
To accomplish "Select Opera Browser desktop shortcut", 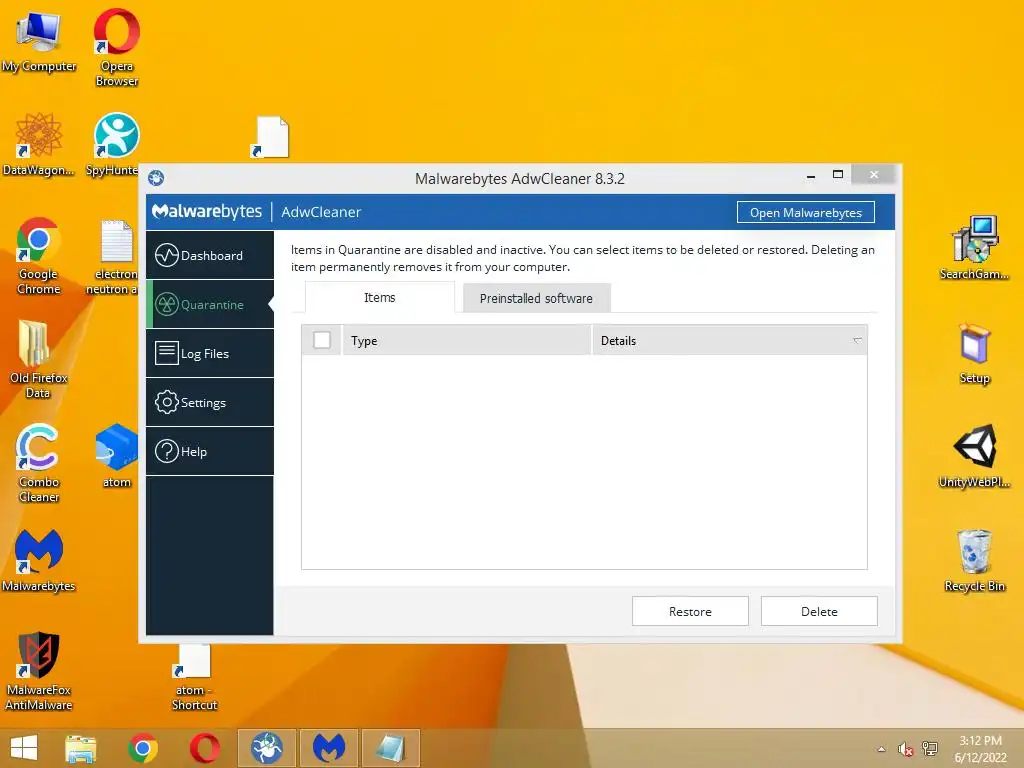I will click(117, 47).
